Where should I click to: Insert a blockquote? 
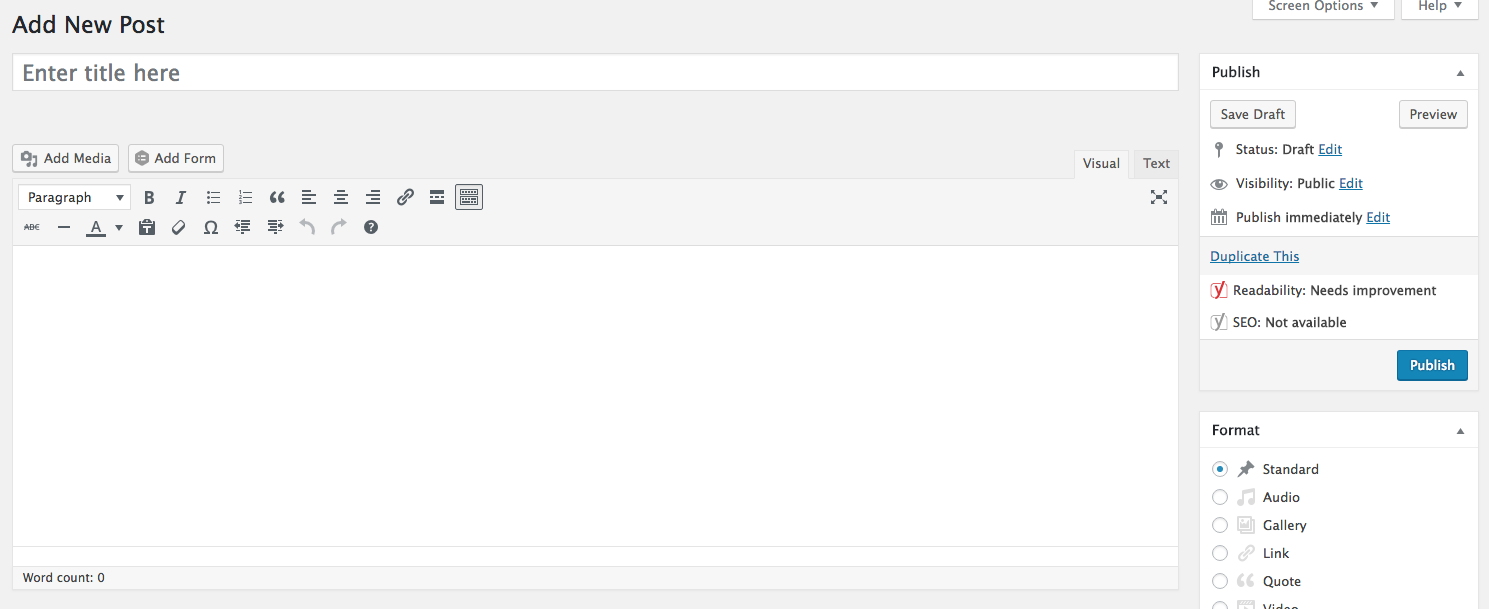click(277, 197)
